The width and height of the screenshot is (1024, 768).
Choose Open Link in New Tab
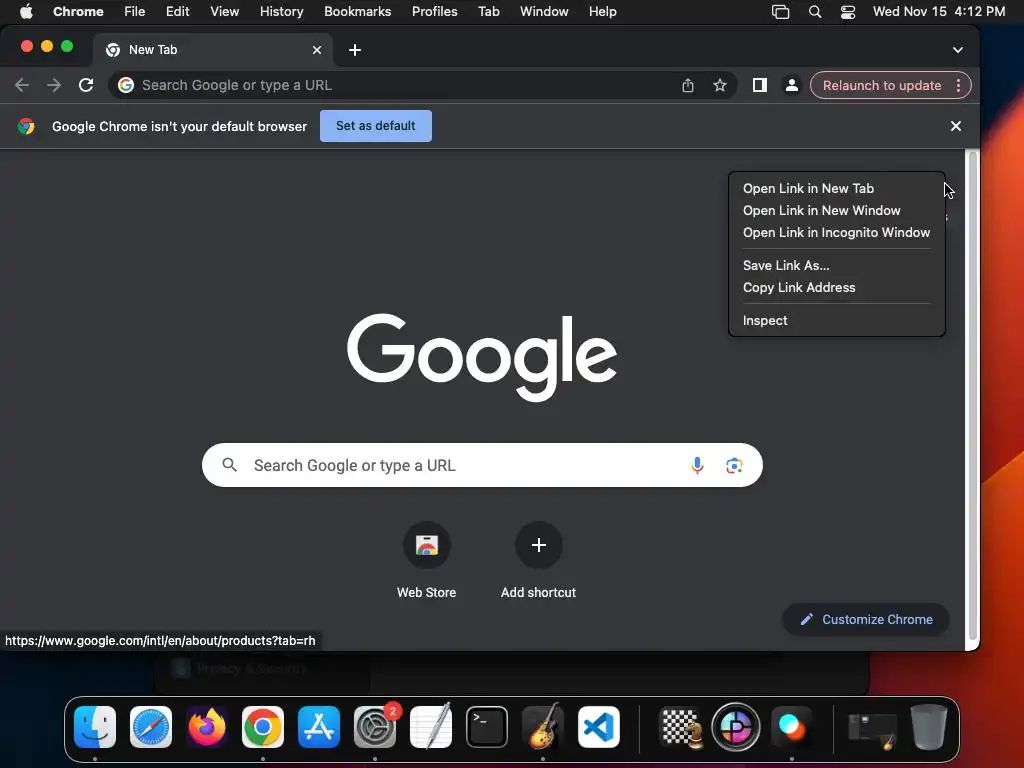(837, 188)
